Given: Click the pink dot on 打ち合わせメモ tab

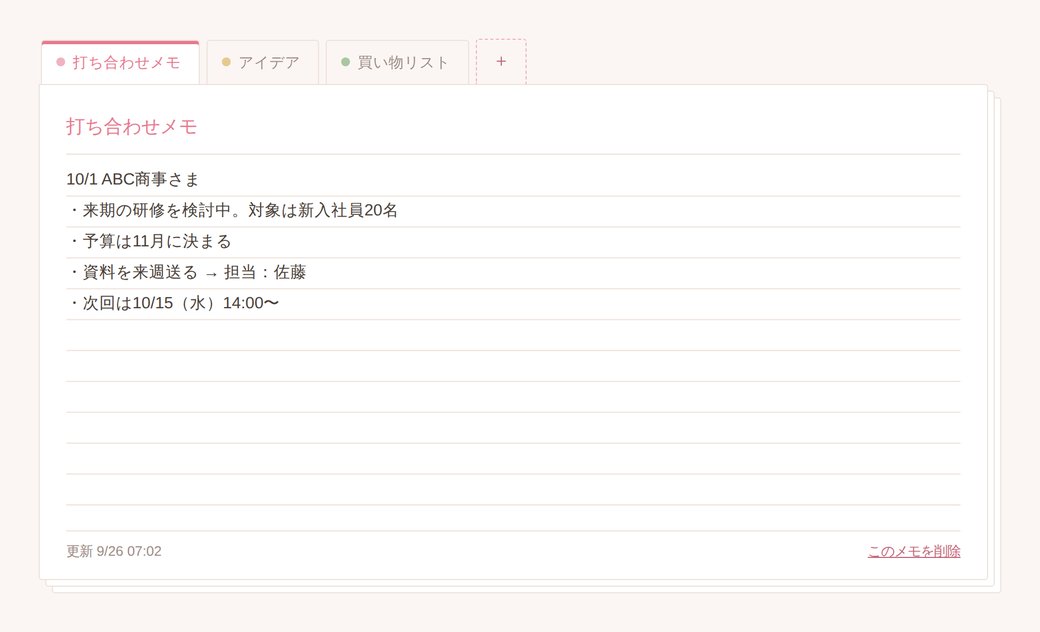Looking at the screenshot, I should (61, 62).
